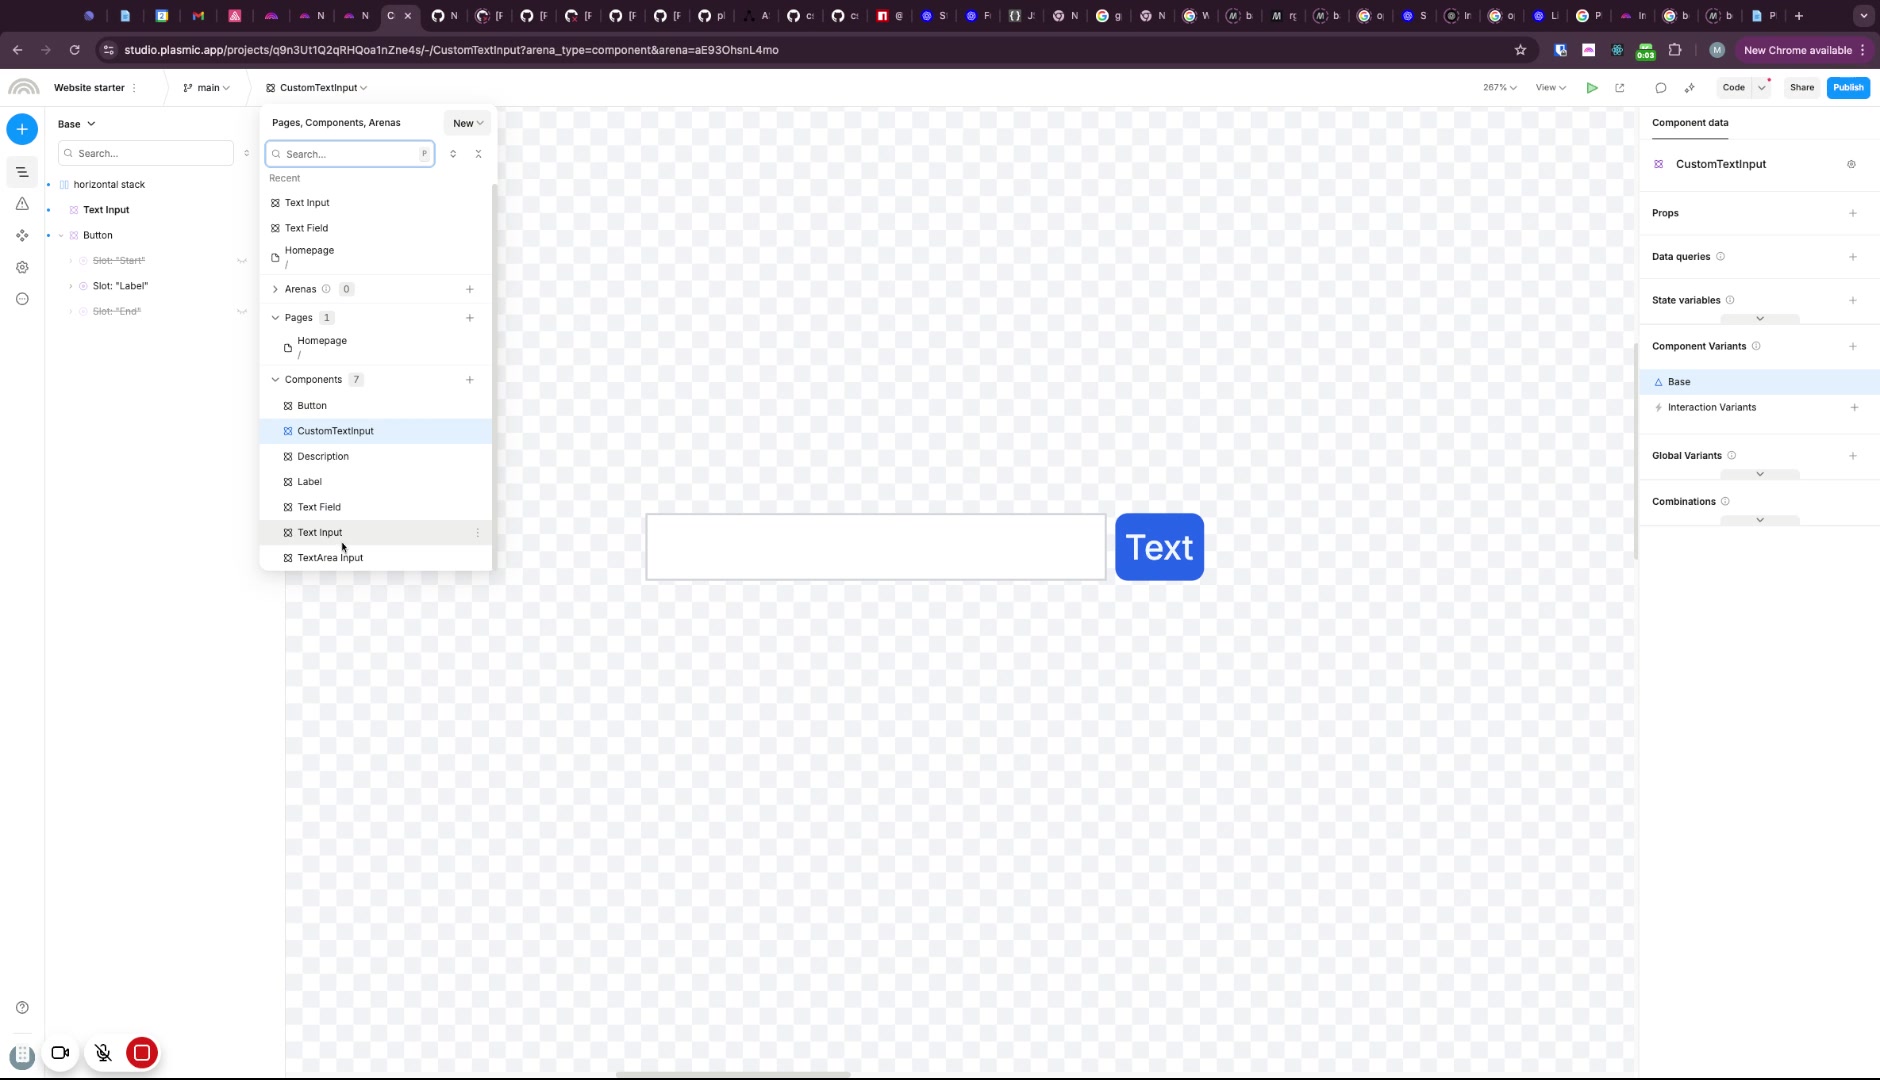
Task: Click the Pages, Components search field
Action: [350, 154]
